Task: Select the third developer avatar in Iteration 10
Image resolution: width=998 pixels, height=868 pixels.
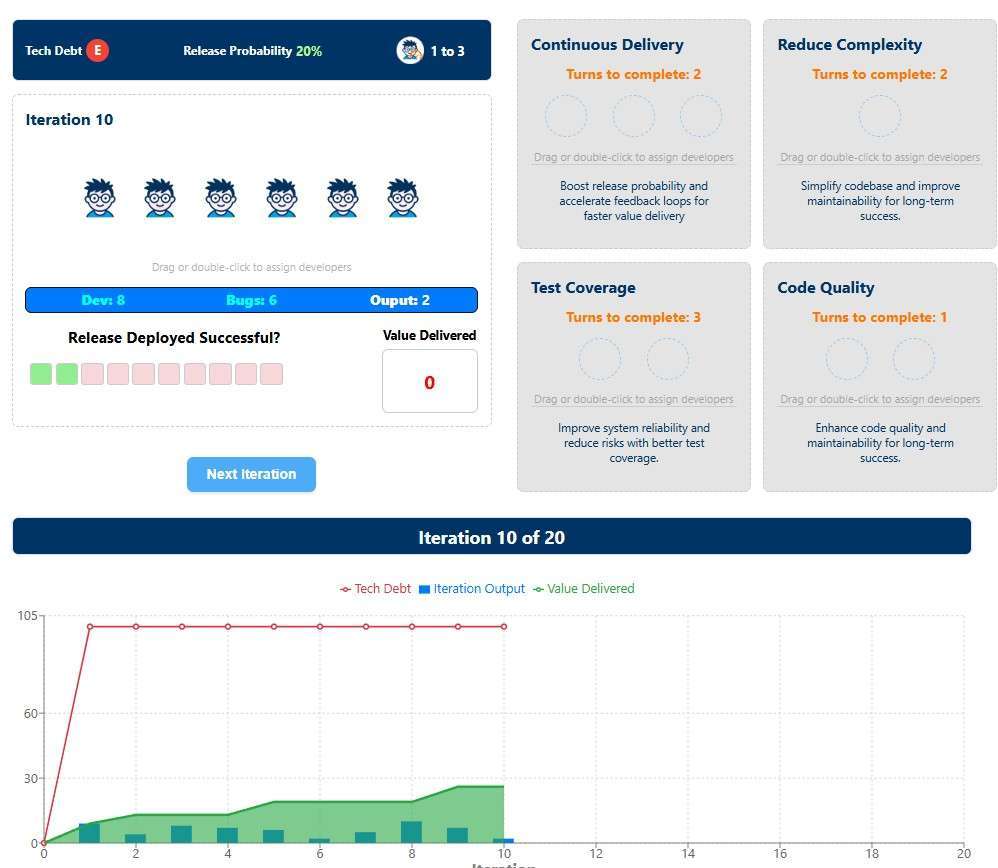Action: click(221, 198)
